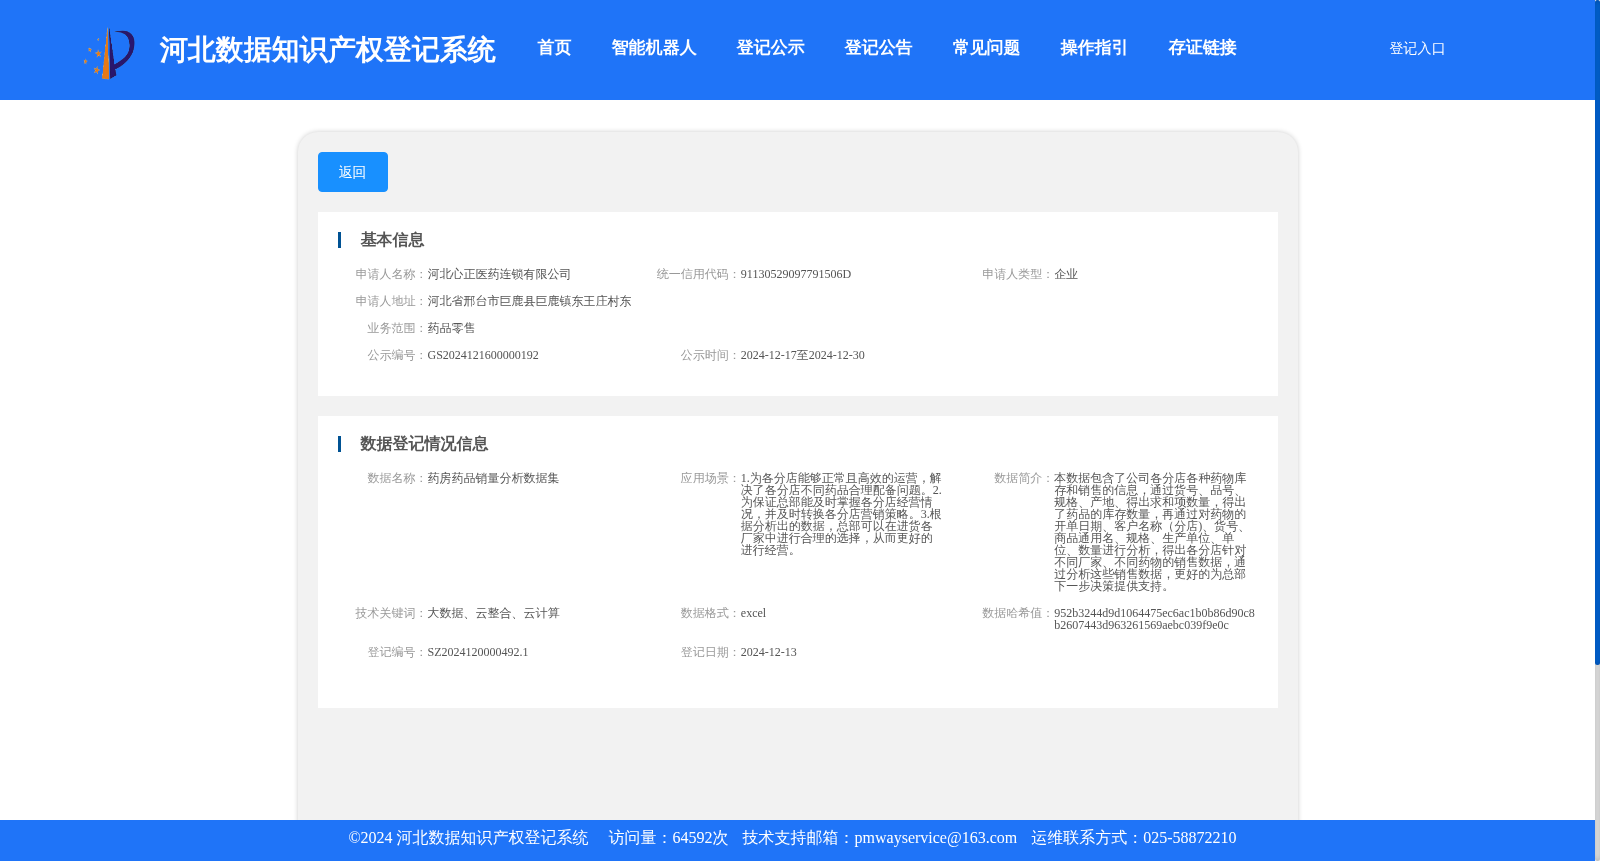
Task: Select business scope value 药品零售
Action: 451,328
